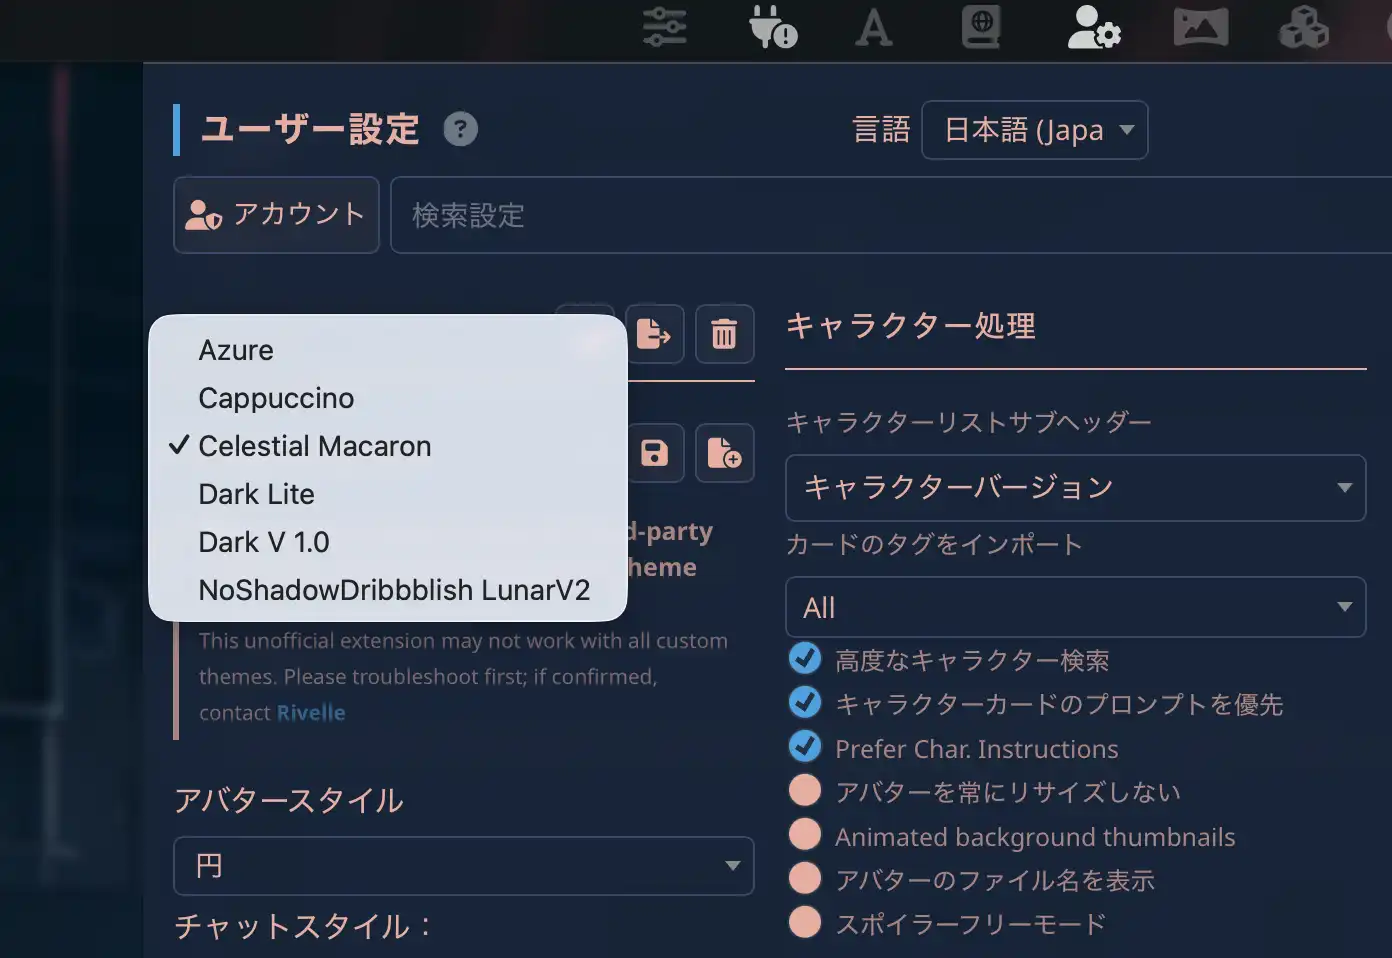
Task: Select the Cappuccino theme
Action: click(x=276, y=398)
